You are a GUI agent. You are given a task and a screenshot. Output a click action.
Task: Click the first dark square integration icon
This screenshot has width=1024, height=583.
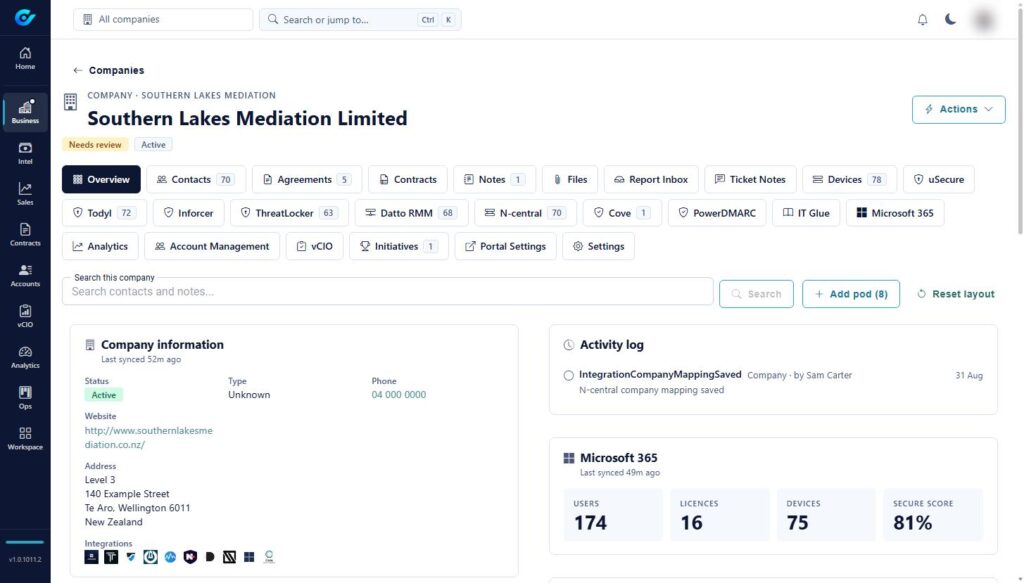point(91,557)
